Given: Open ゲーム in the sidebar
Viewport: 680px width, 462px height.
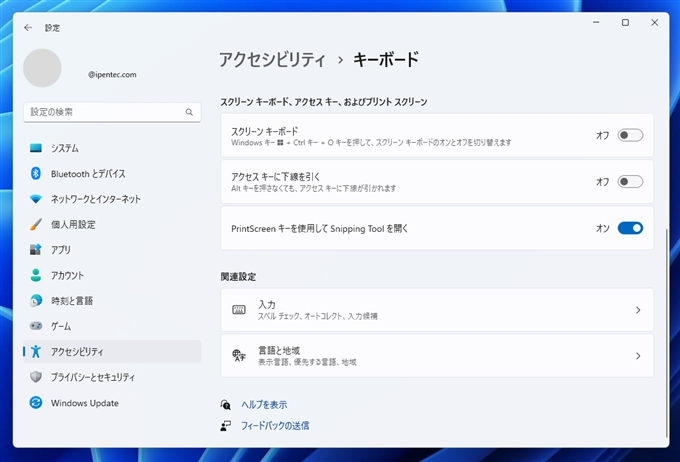Looking at the screenshot, I should click(112, 326).
